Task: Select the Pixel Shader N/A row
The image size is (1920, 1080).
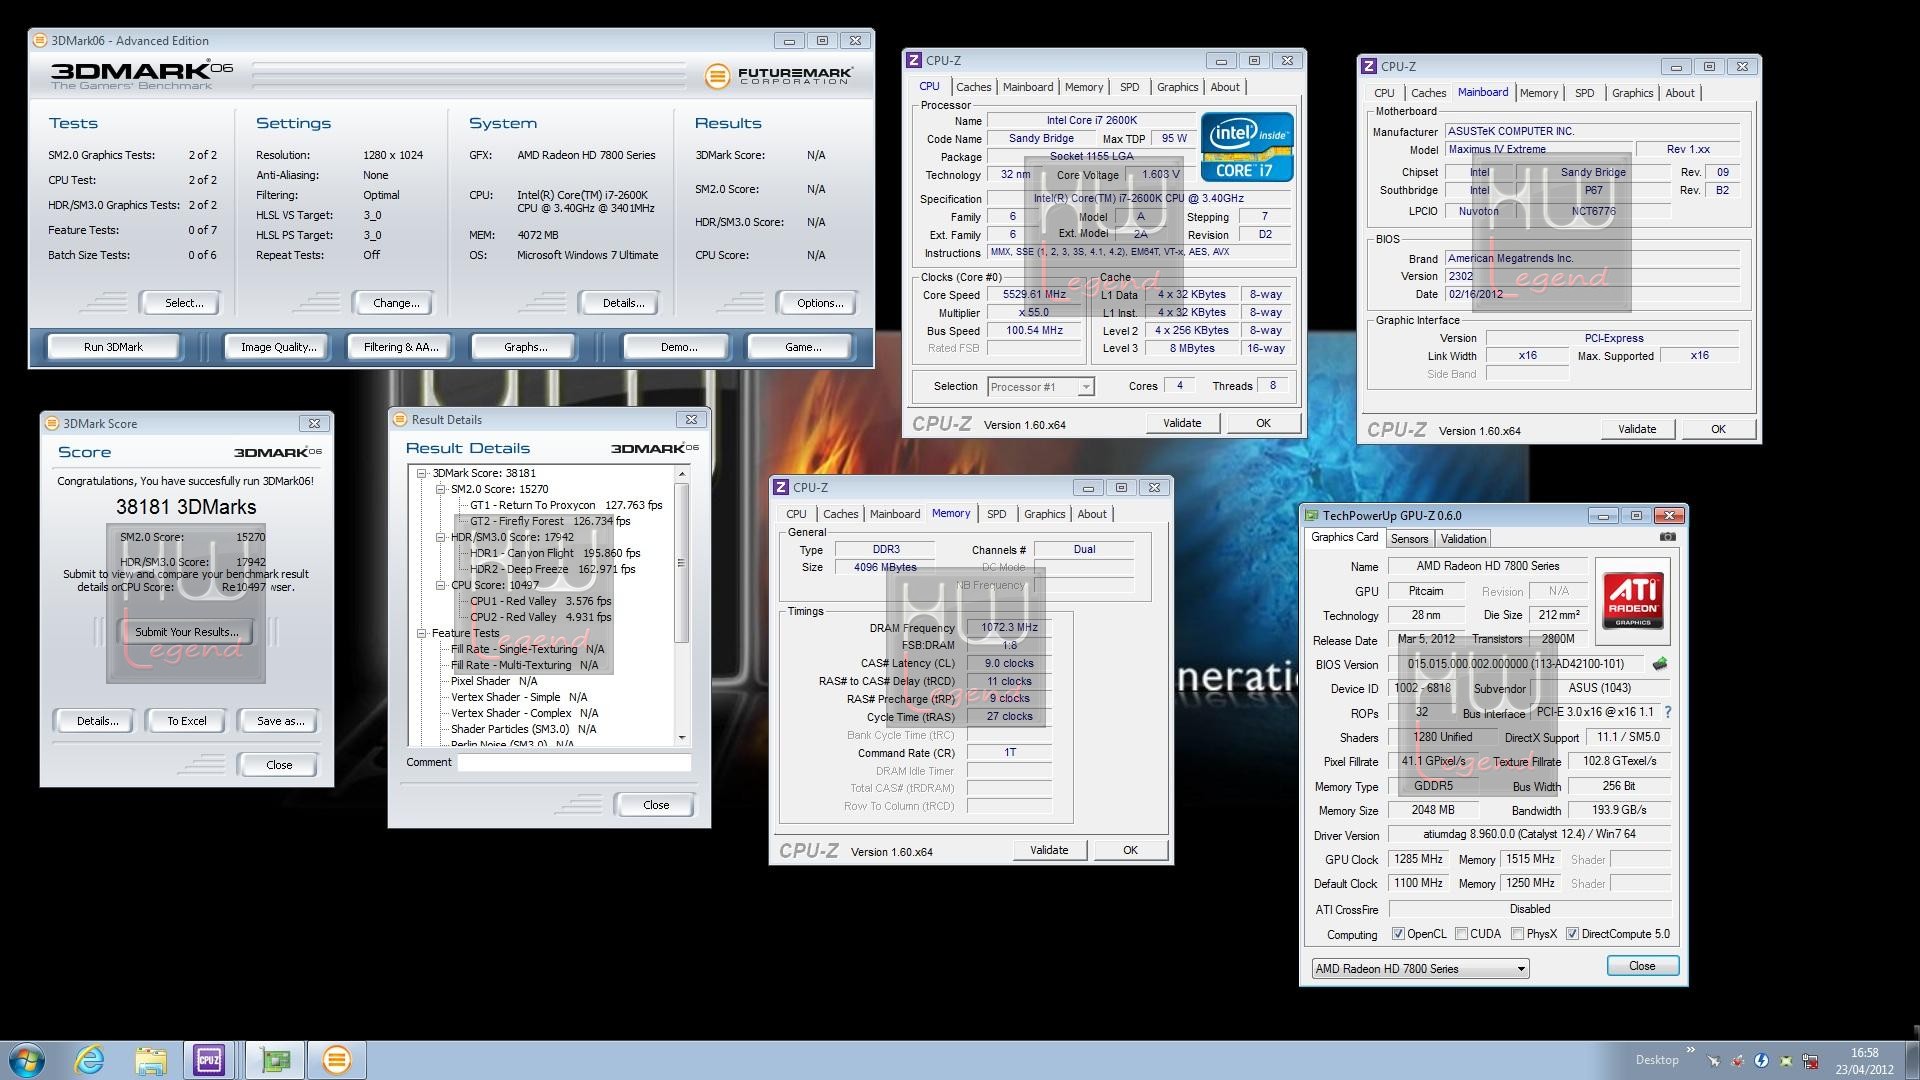Action: pos(494,682)
